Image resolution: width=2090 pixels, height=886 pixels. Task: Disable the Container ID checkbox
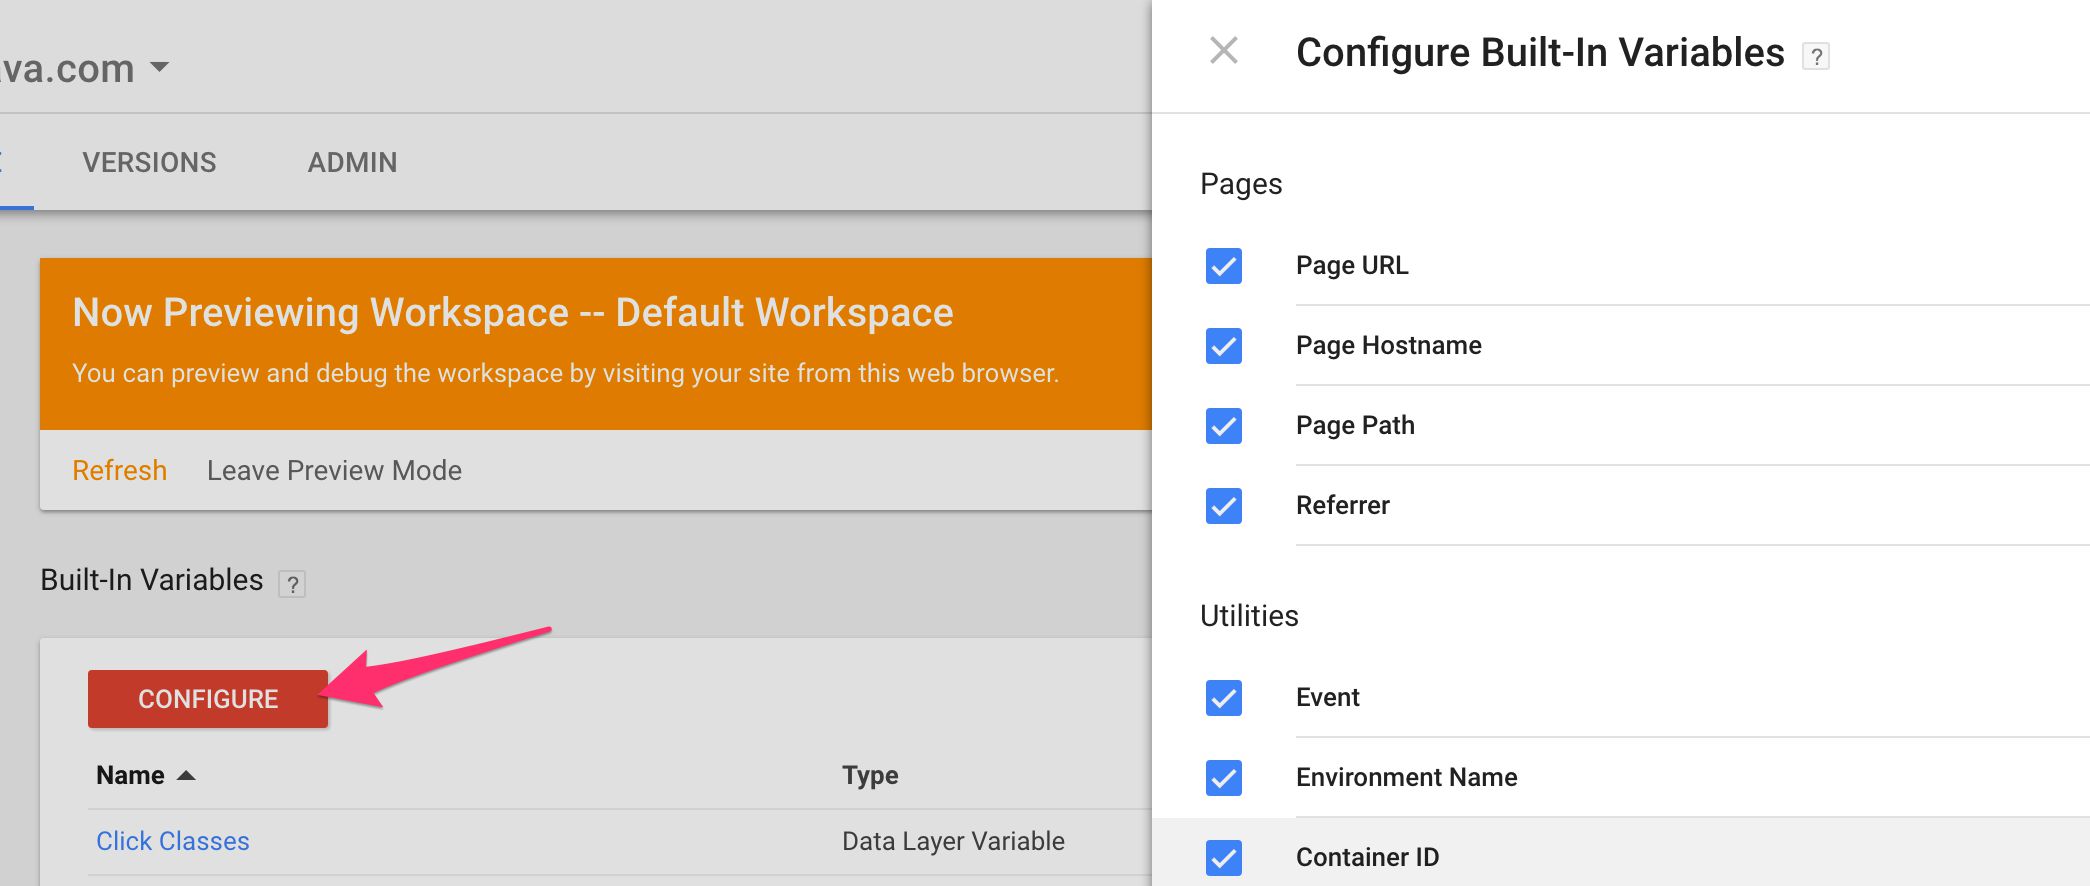pyautogui.click(x=1224, y=858)
